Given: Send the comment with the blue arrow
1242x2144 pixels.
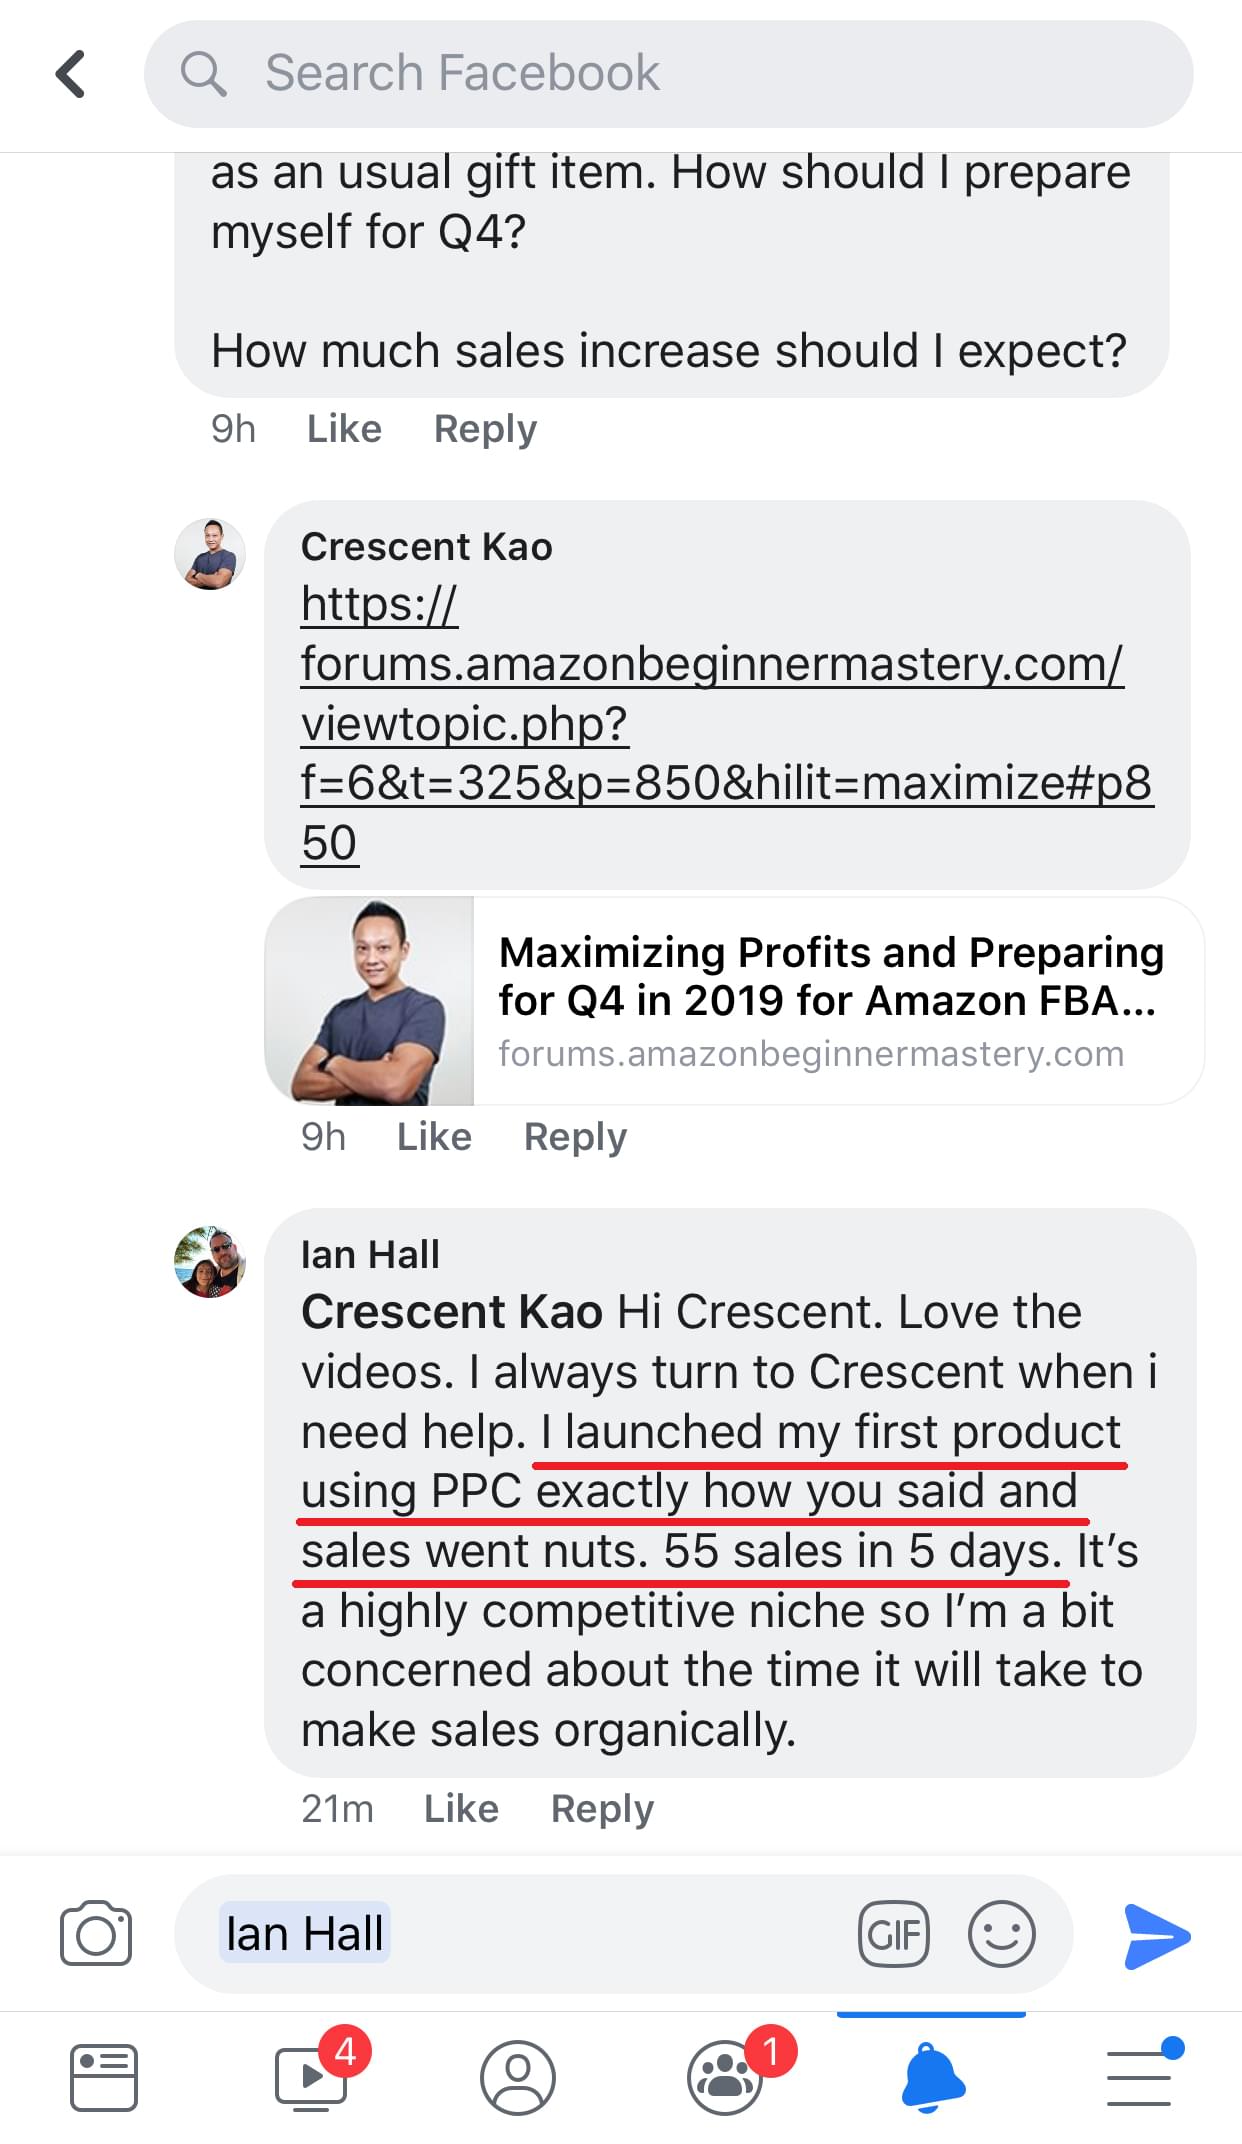Looking at the screenshot, I should 1156,1936.
